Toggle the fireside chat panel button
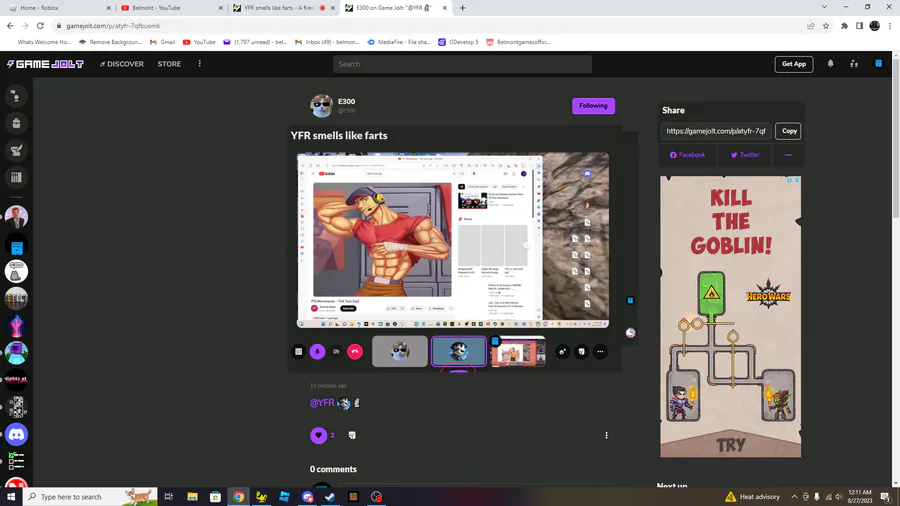 pos(298,352)
